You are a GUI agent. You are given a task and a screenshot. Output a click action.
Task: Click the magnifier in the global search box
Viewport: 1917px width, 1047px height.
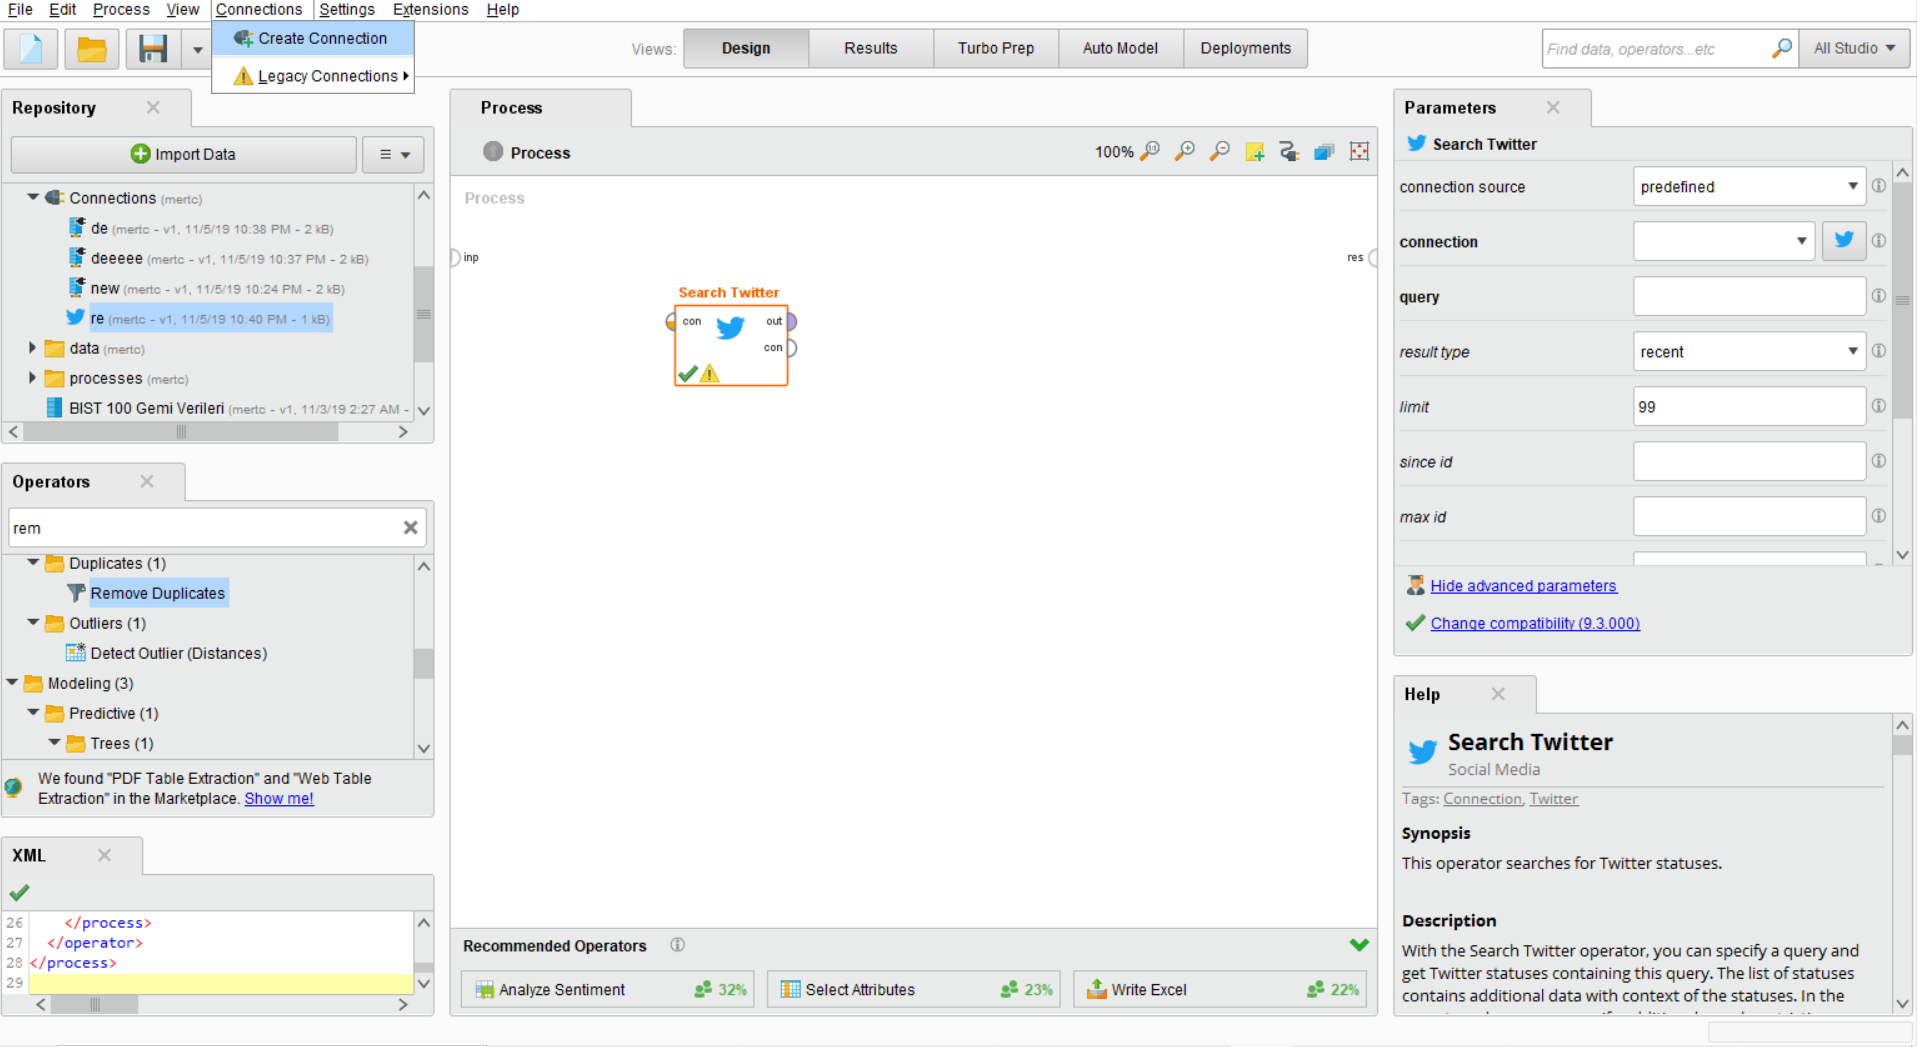tap(1781, 48)
